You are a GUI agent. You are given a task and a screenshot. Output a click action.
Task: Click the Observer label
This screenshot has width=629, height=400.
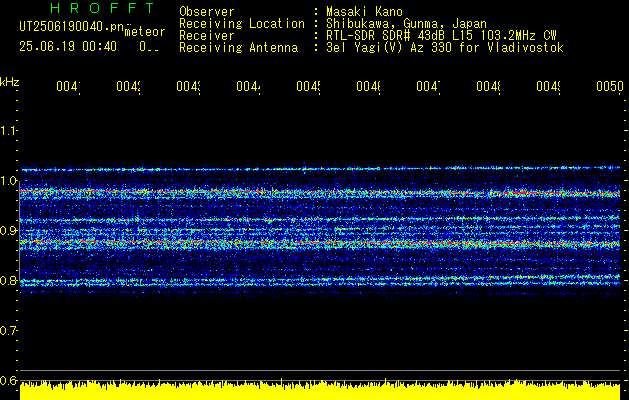(207, 11)
